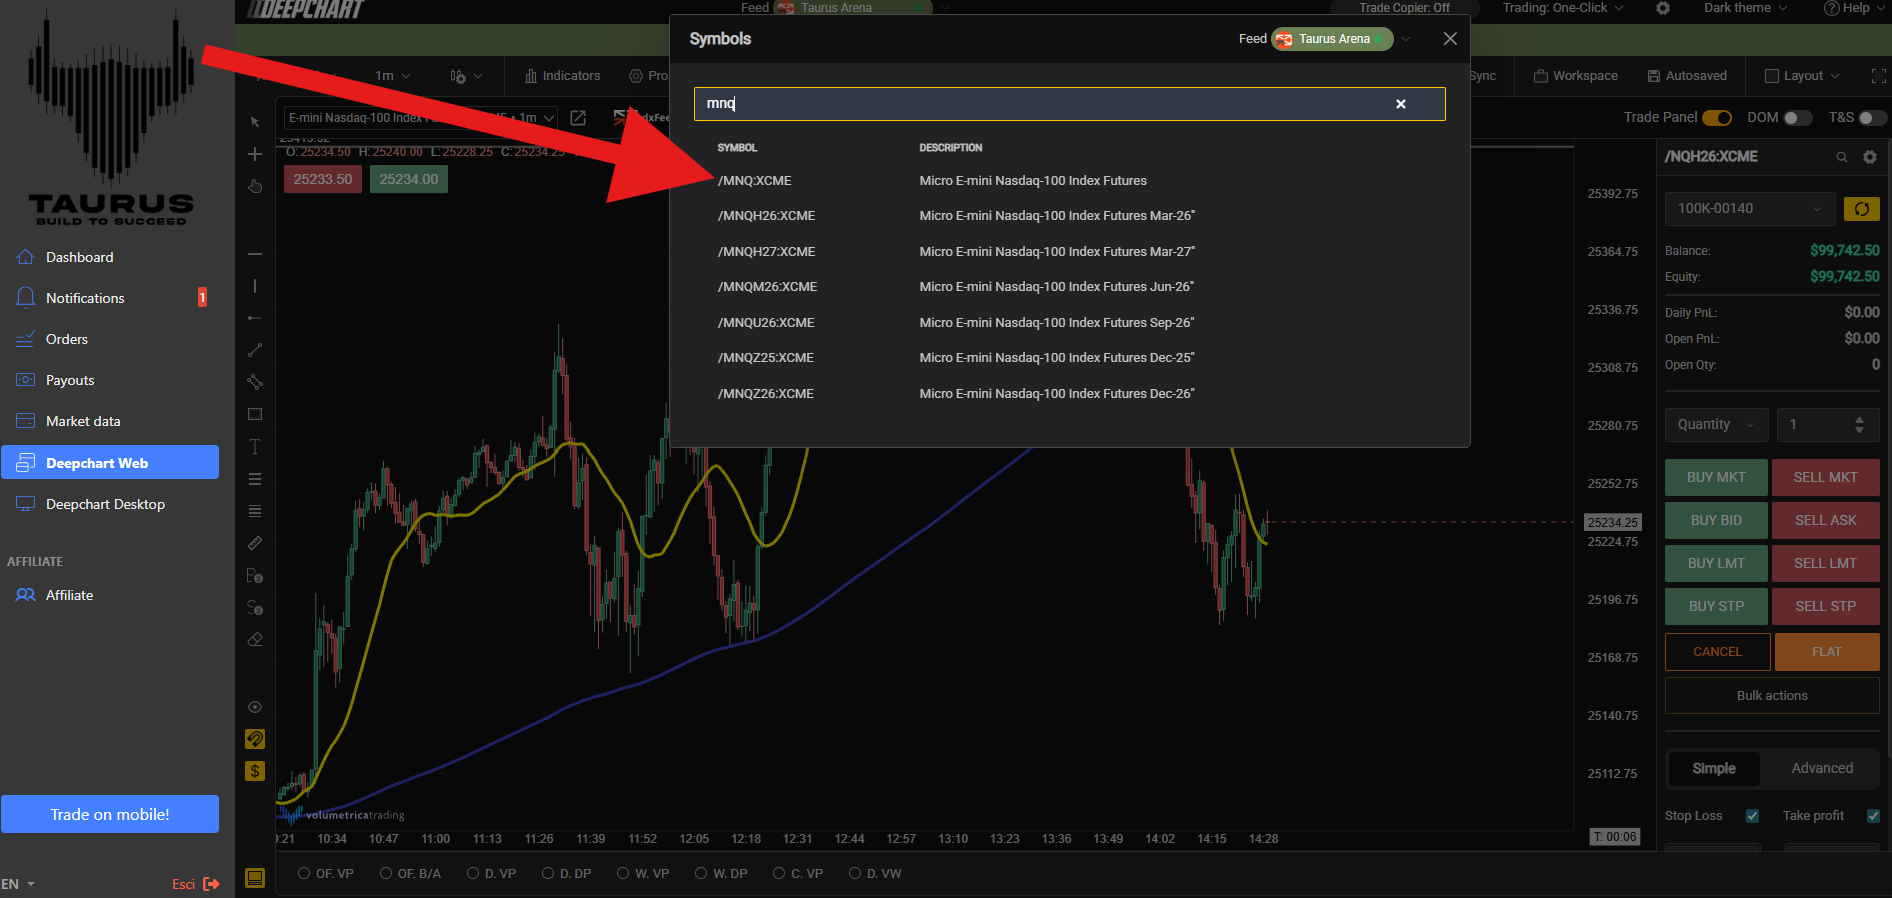This screenshot has height=898, width=1892.
Task: Click Trade on mobile! button
Action: pyautogui.click(x=110, y=814)
